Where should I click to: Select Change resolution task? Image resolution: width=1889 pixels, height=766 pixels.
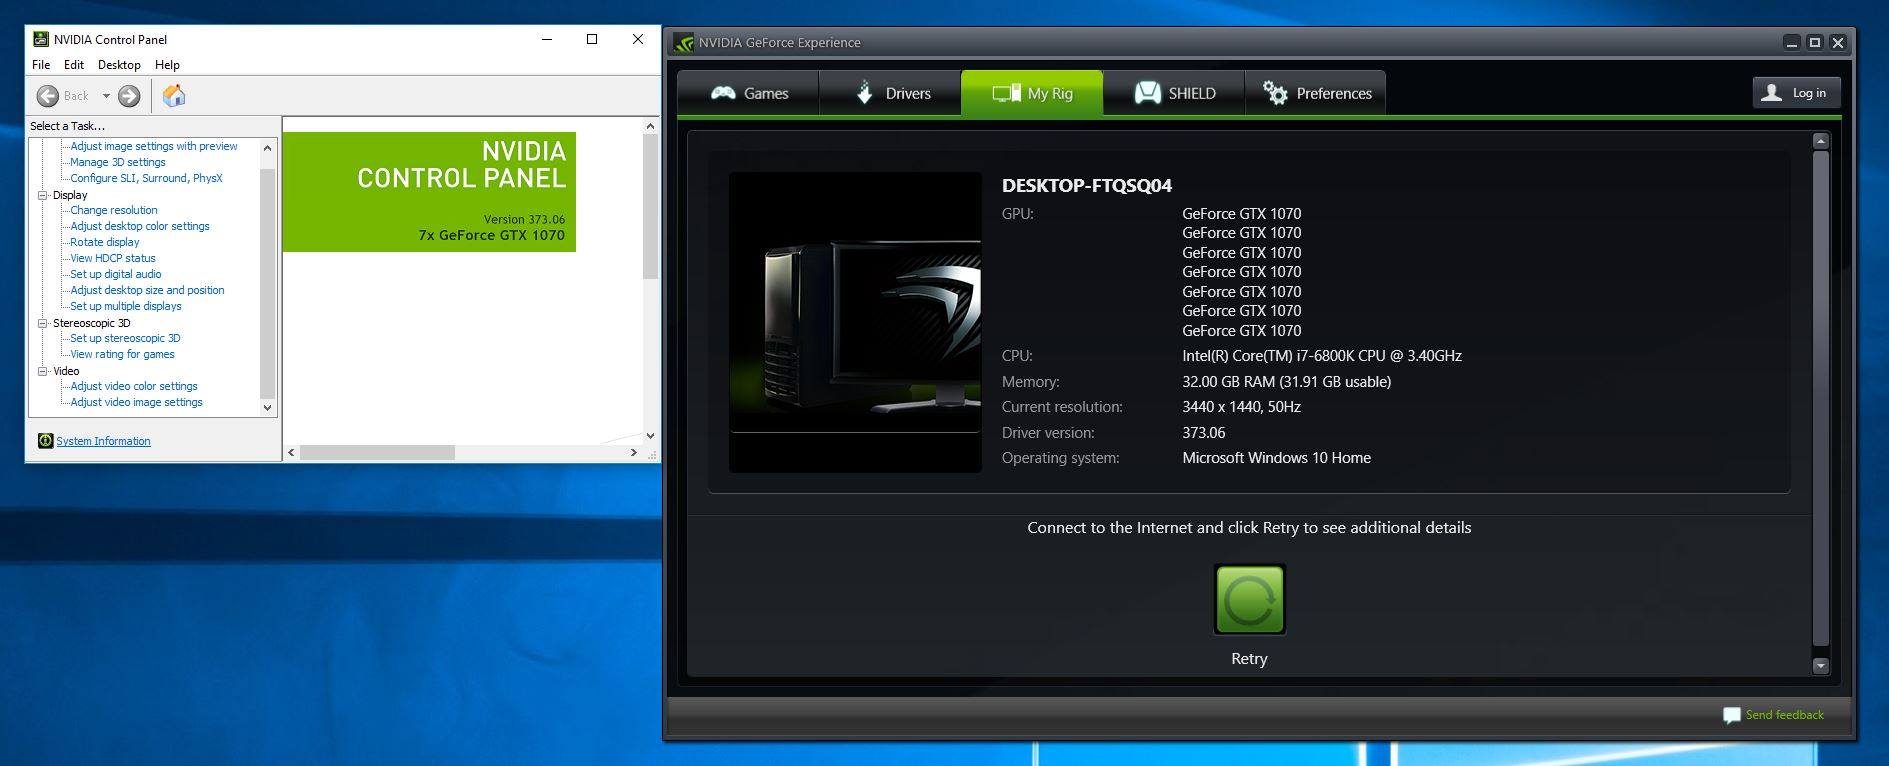pos(114,210)
